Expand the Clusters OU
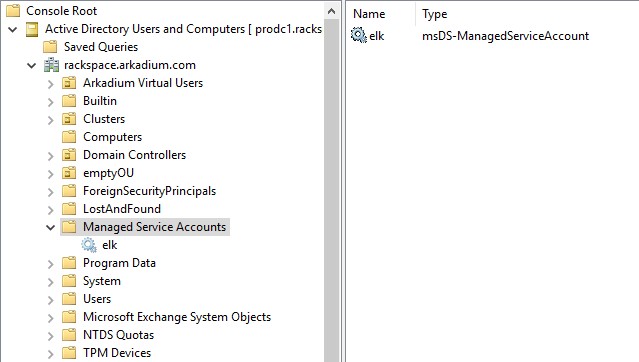This screenshot has width=639, height=362. point(51,120)
